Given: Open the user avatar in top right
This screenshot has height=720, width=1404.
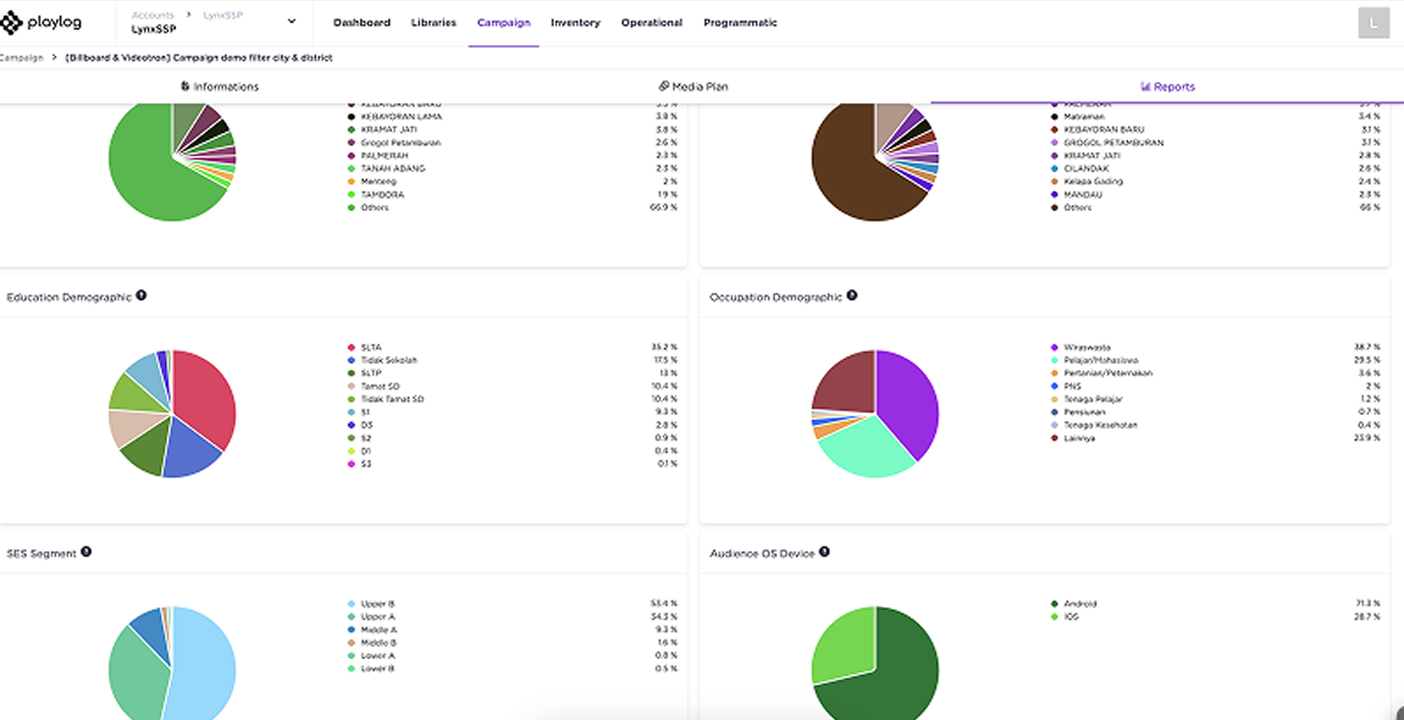Looking at the screenshot, I should (1373, 23).
